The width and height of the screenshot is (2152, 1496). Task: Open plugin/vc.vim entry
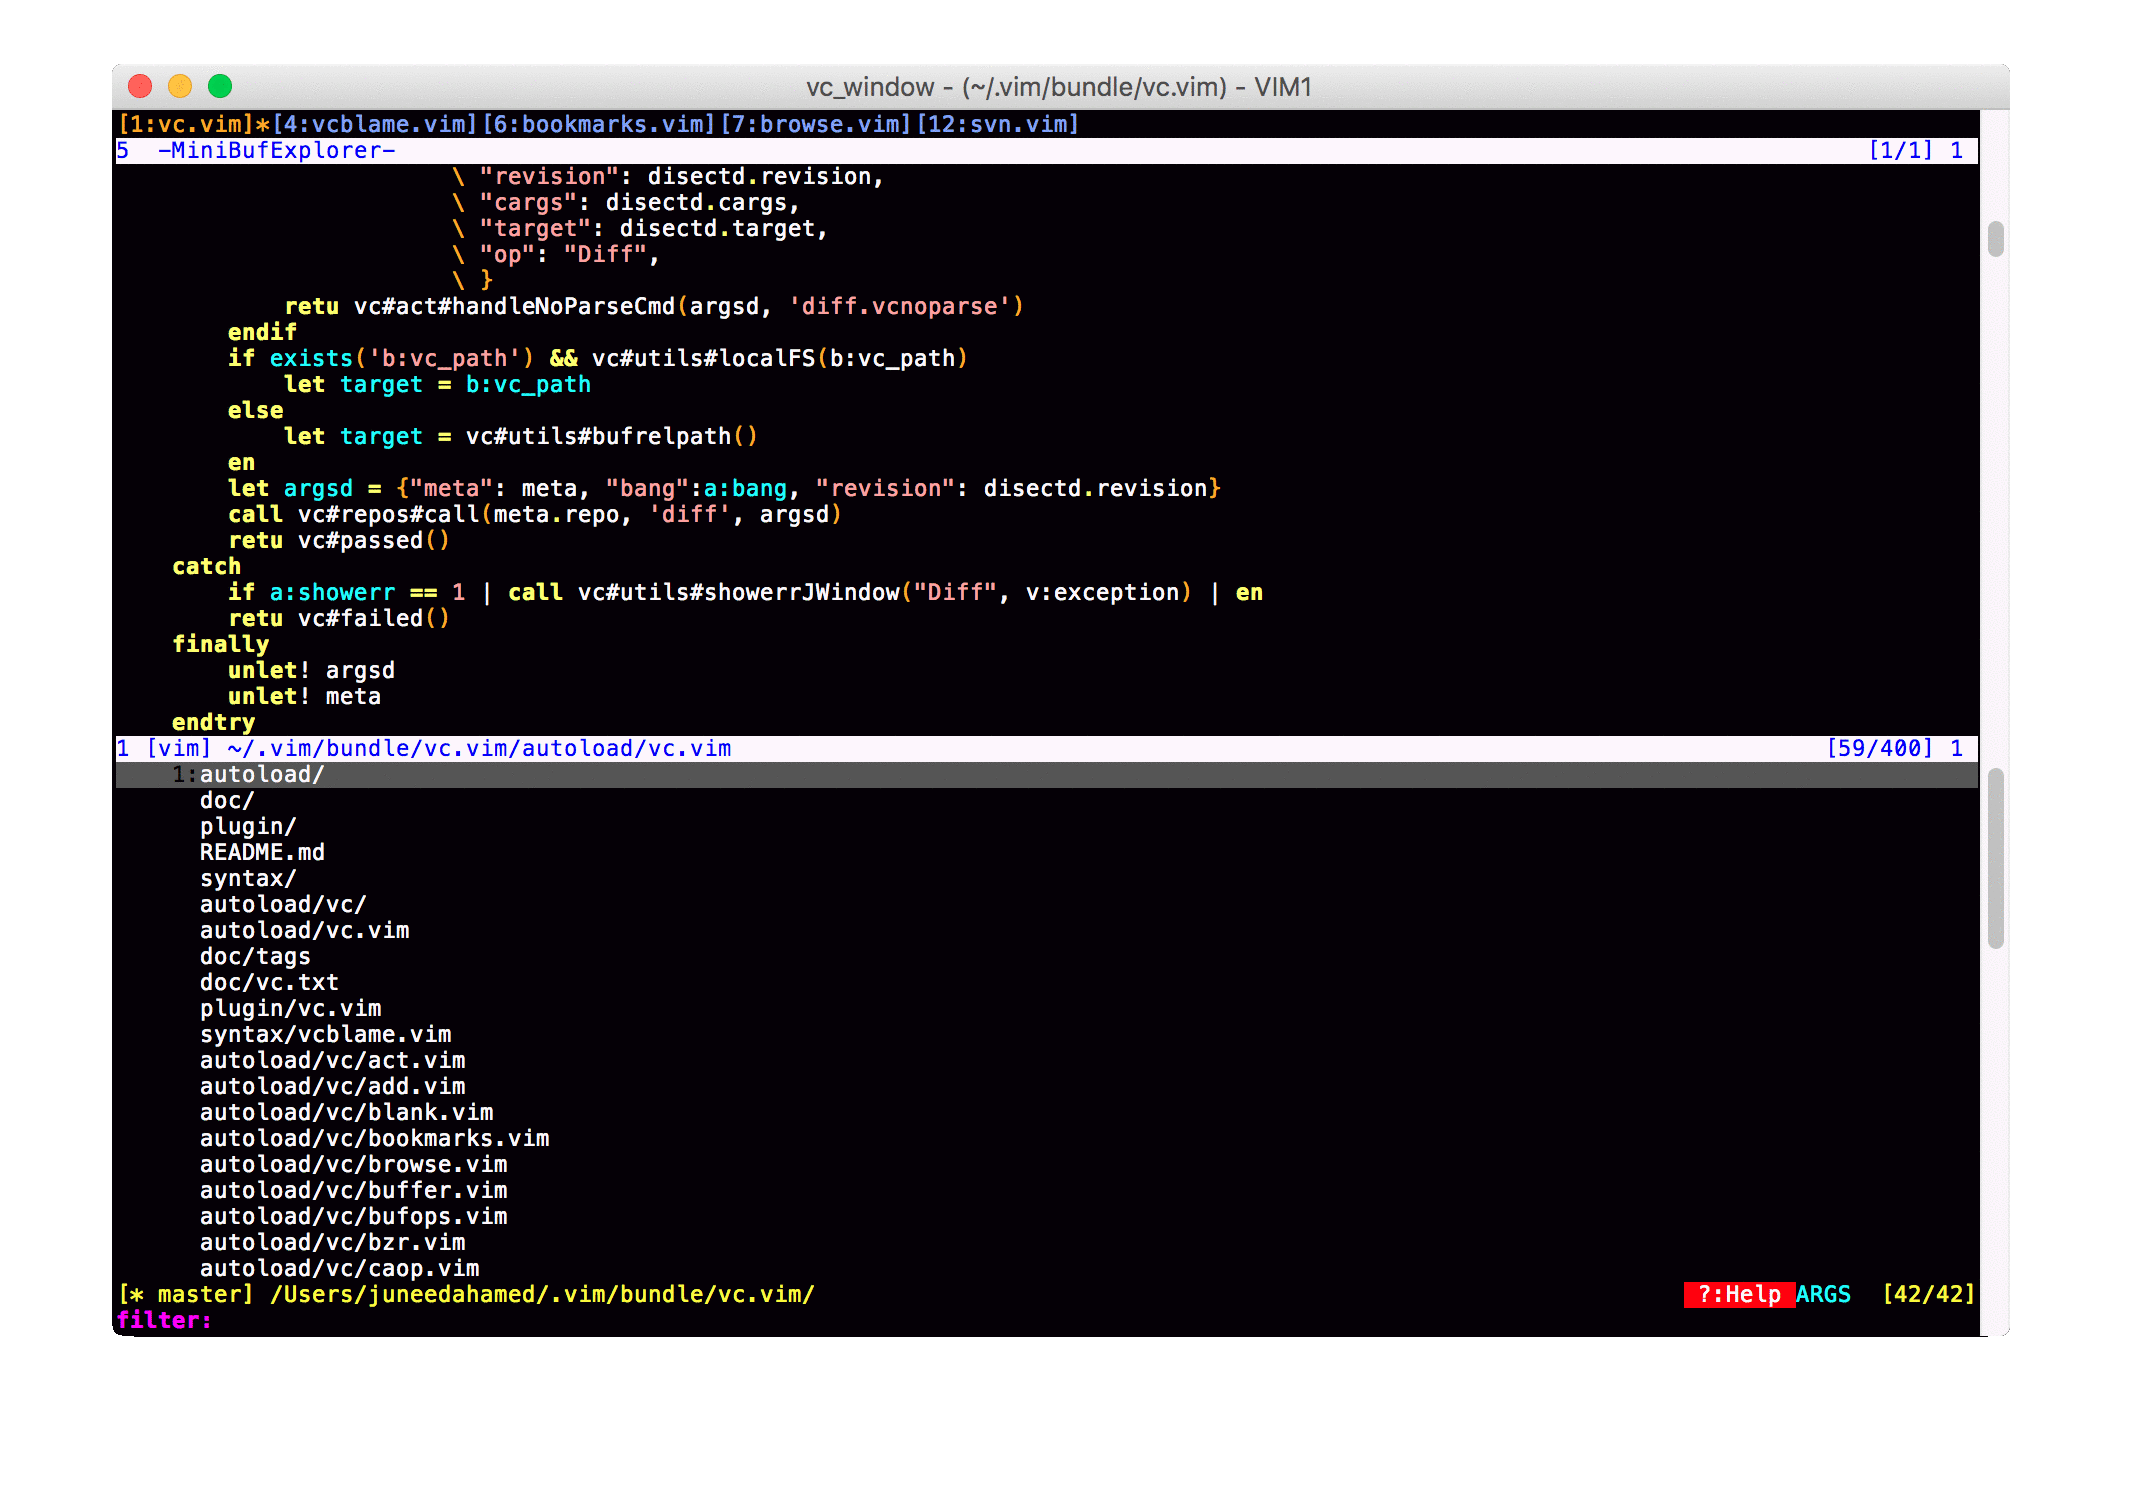pos(290,1008)
